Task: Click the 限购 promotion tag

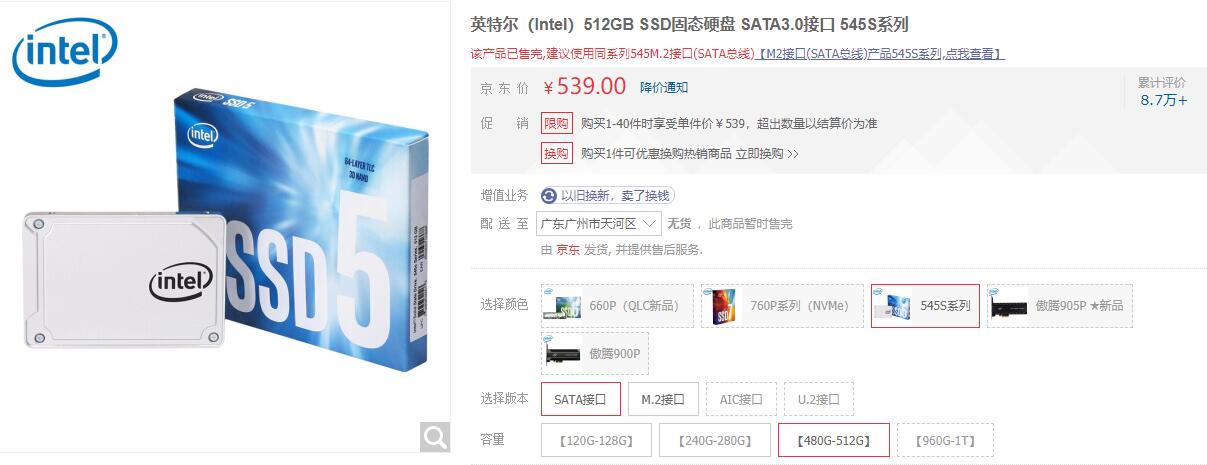Action: tap(557, 123)
